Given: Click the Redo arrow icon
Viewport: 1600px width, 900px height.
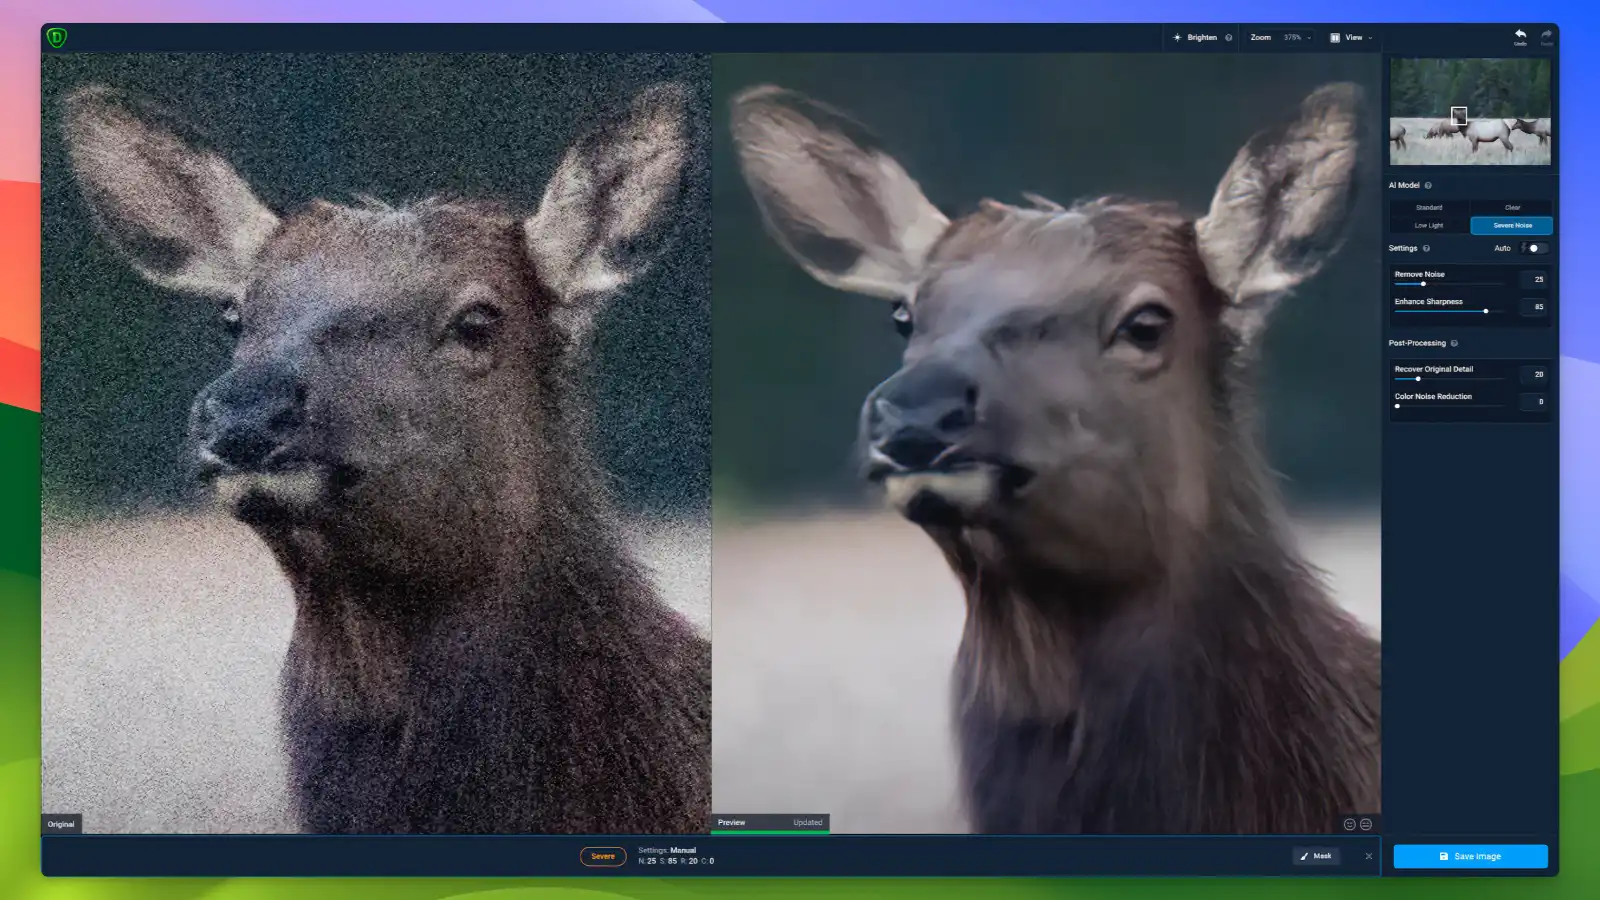Looking at the screenshot, I should click(x=1544, y=33).
